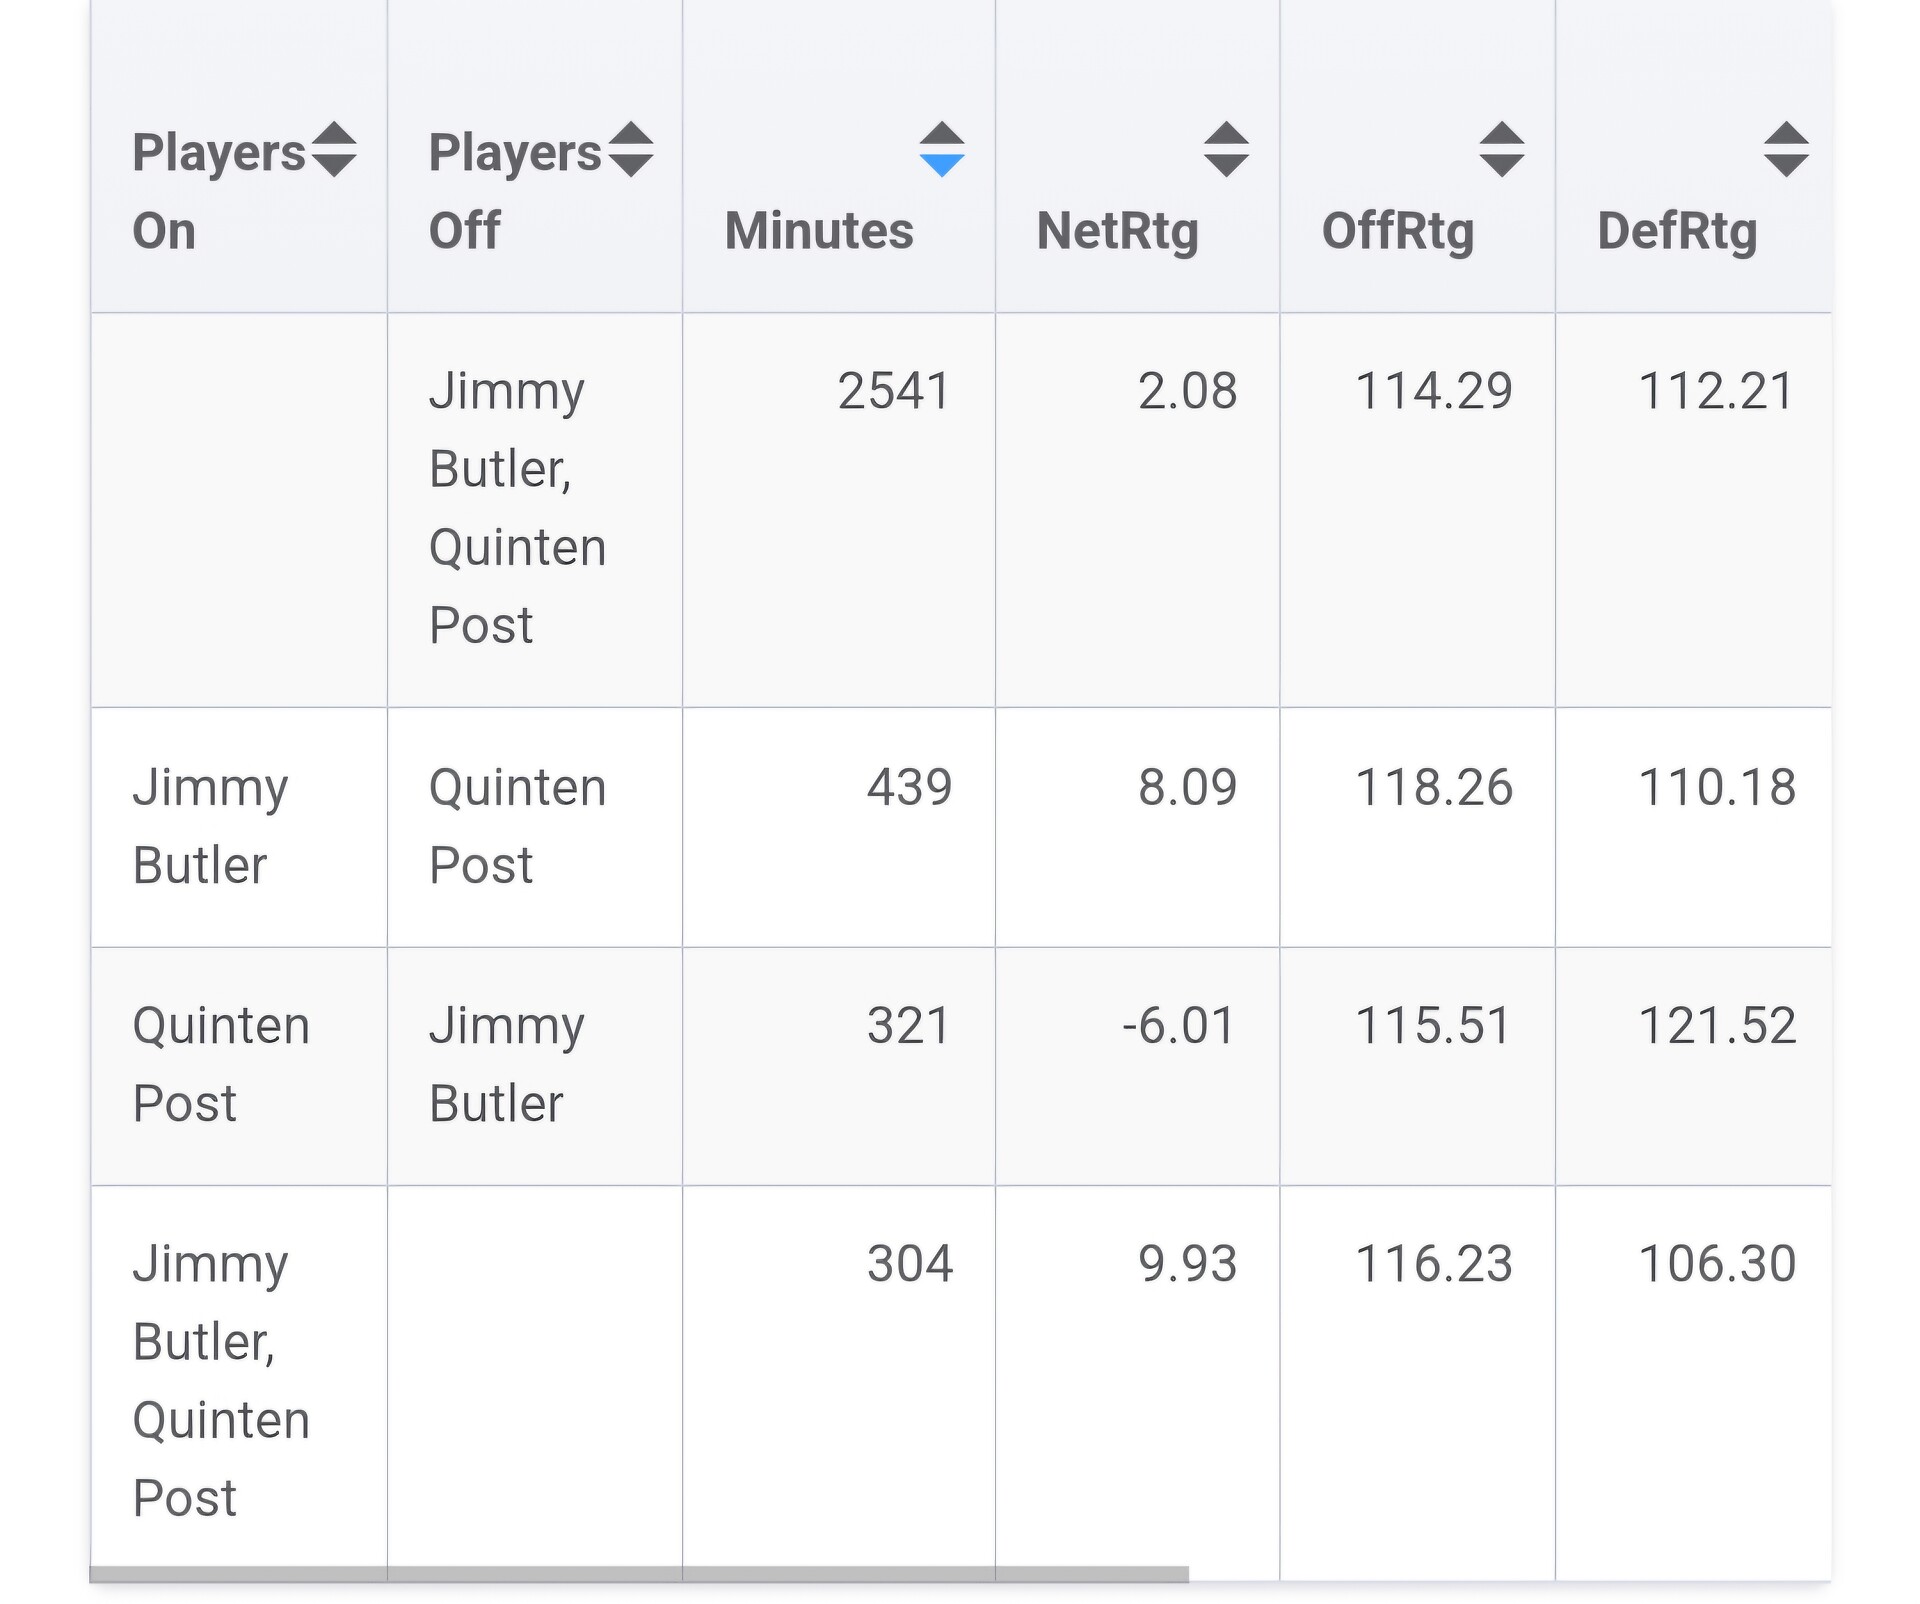Sort table by OffRtg arrows
Image resolution: width=1920 pixels, height=1604 pixels.
(x=1502, y=150)
